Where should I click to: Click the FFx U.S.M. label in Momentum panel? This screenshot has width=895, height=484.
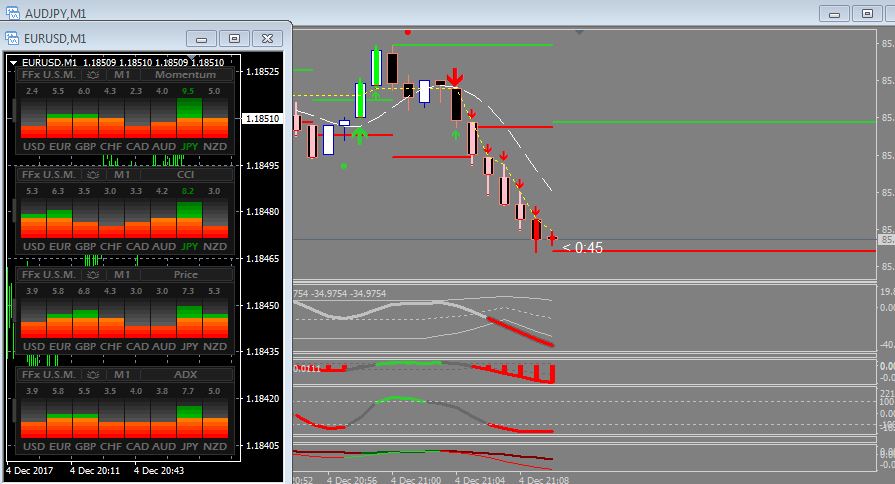pos(48,75)
